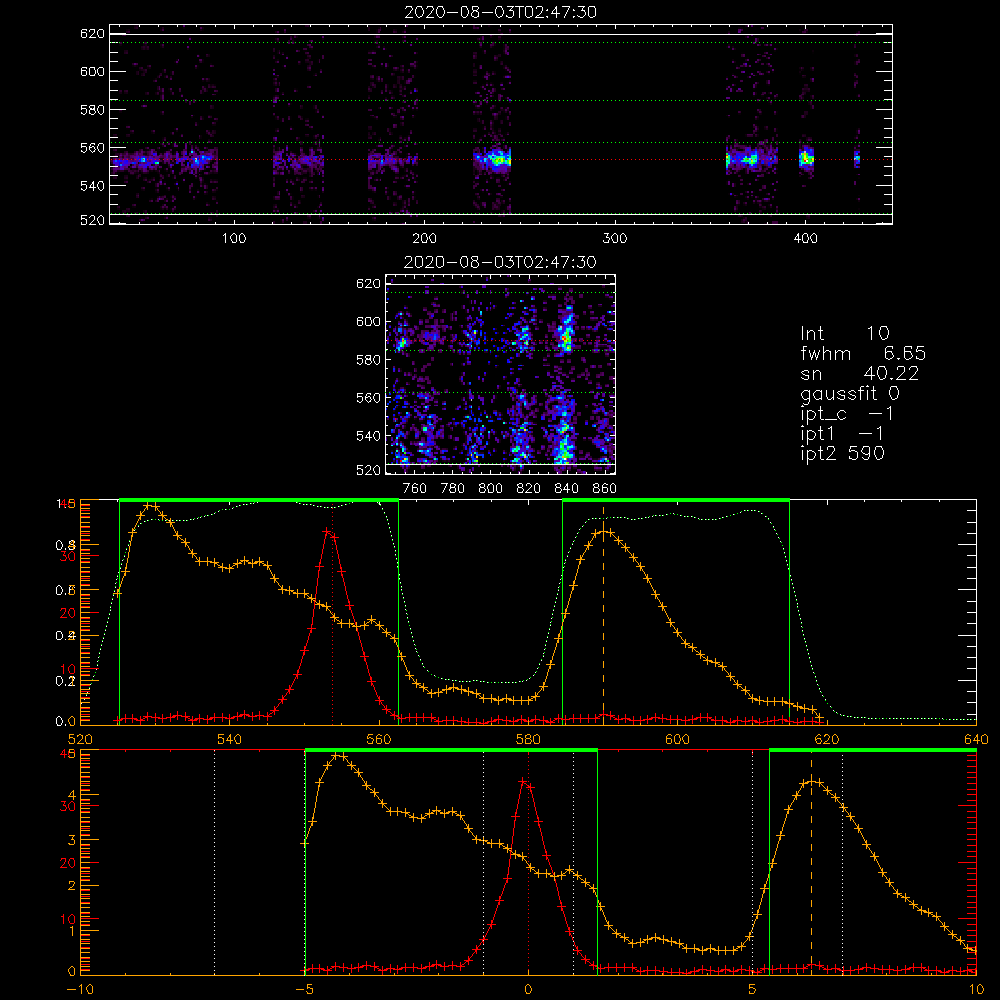Click the 'ipt_c -1' parameter text
This screenshot has height=1000, width=1000.
pos(847,414)
